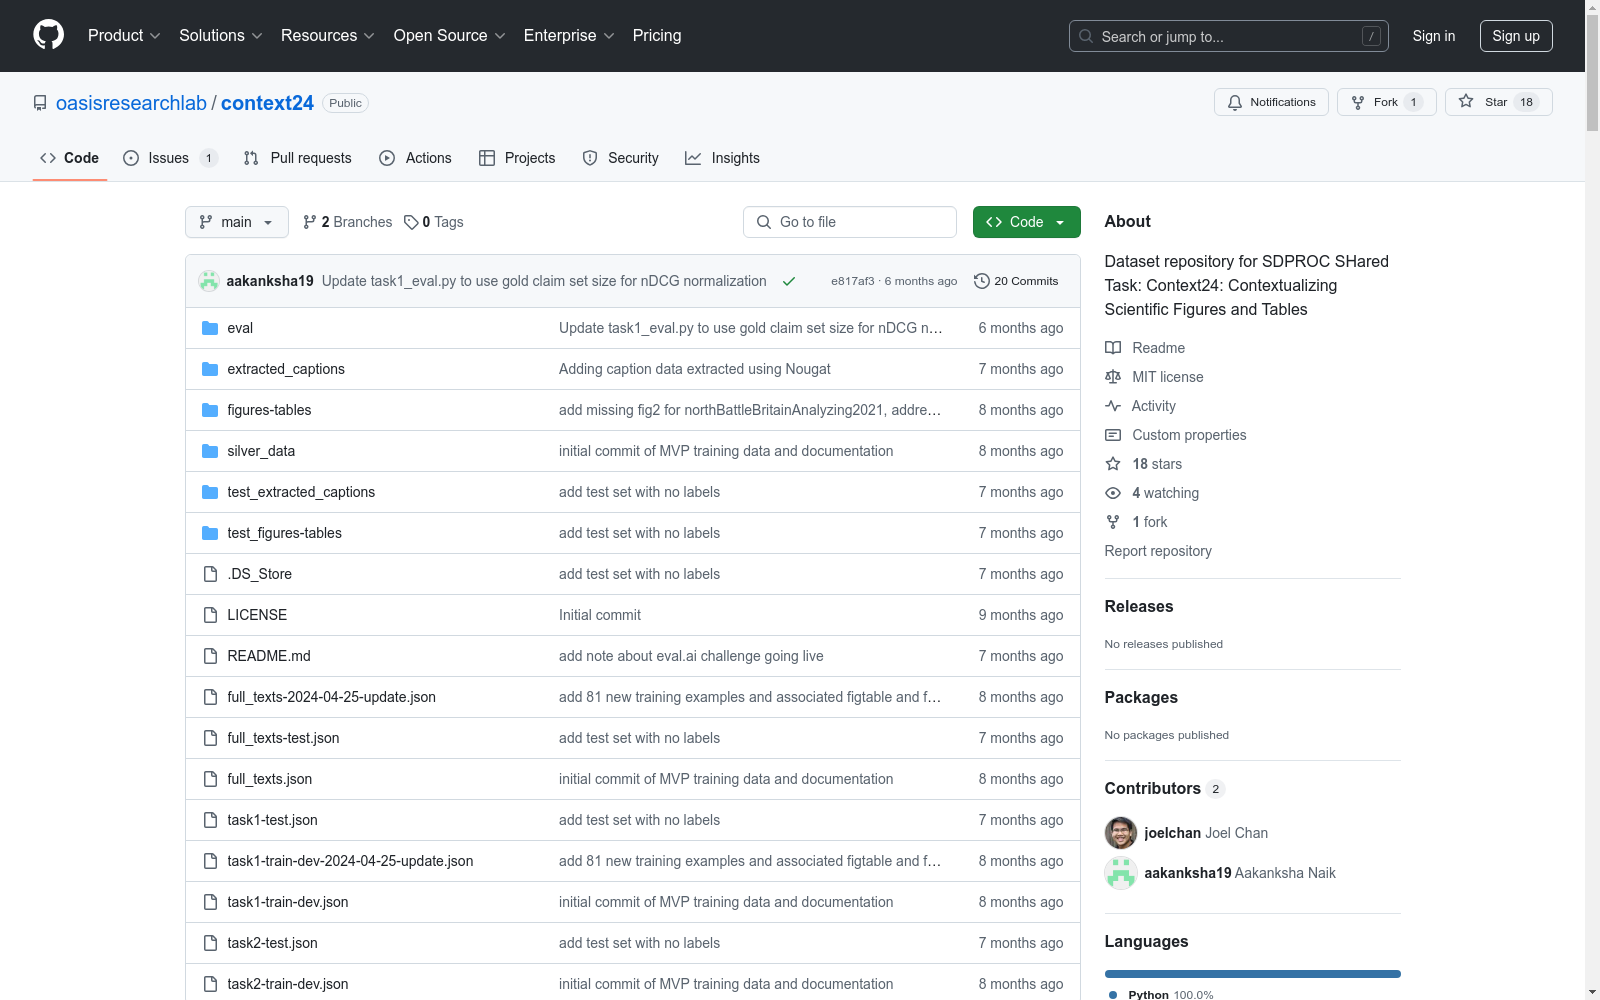Viewport: 1600px width, 1000px height.
Task: Click the Go to file search box
Action: pos(850,222)
